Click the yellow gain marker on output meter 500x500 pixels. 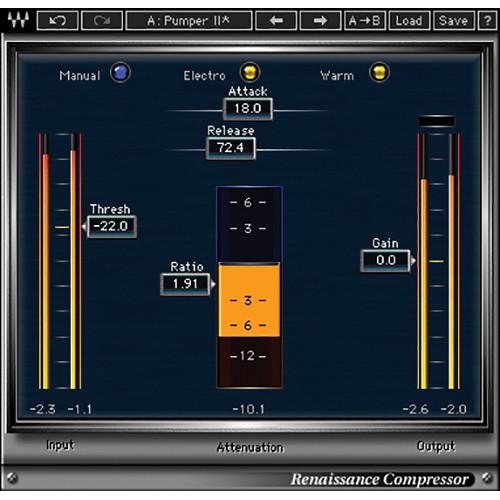point(436,261)
